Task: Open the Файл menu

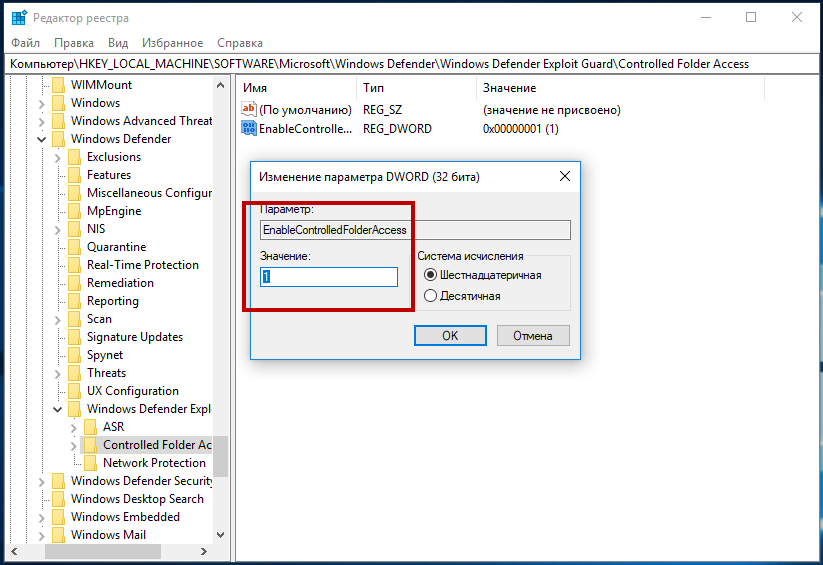Action: [25, 43]
